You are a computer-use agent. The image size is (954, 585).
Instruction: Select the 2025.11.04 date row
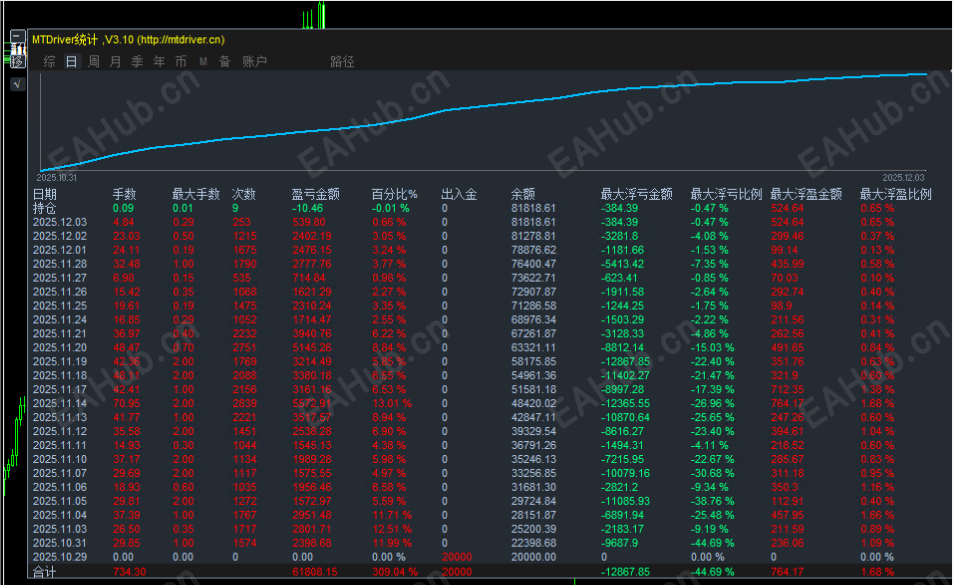point(60,515)
